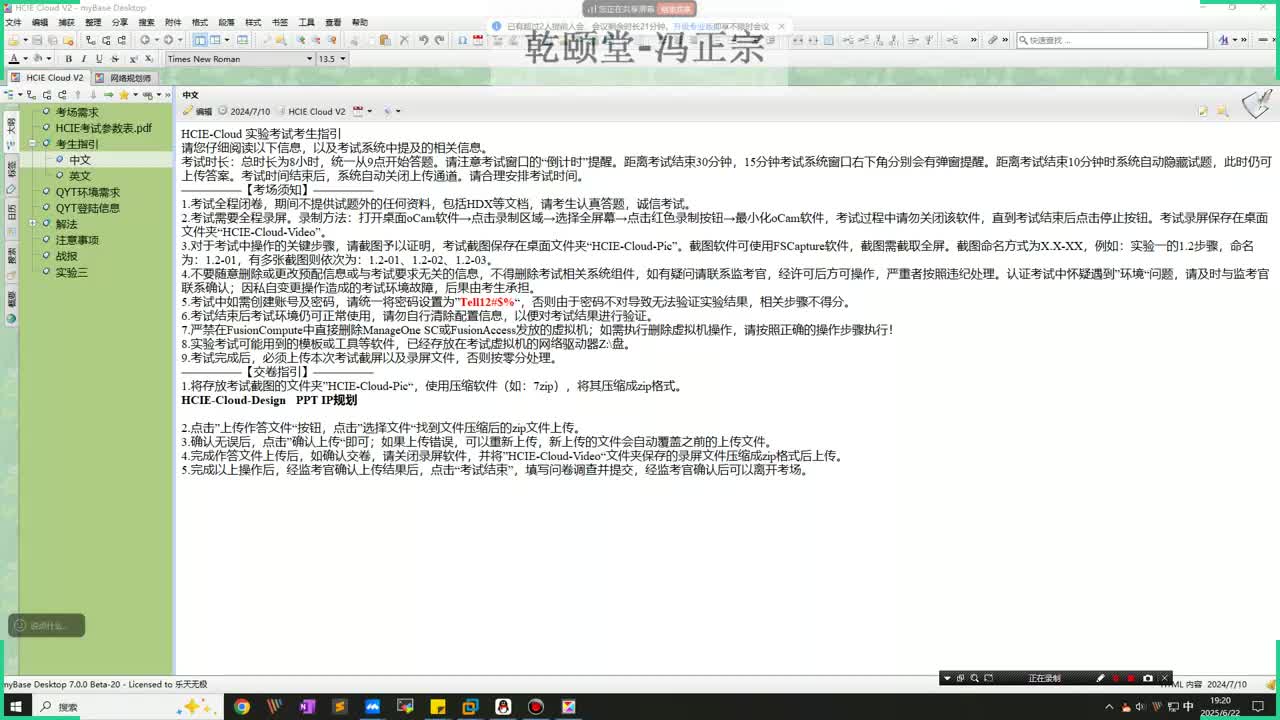Select the 英文 tree item
1280x720 pixels.
pyautogui.click(x=79, y=176)
